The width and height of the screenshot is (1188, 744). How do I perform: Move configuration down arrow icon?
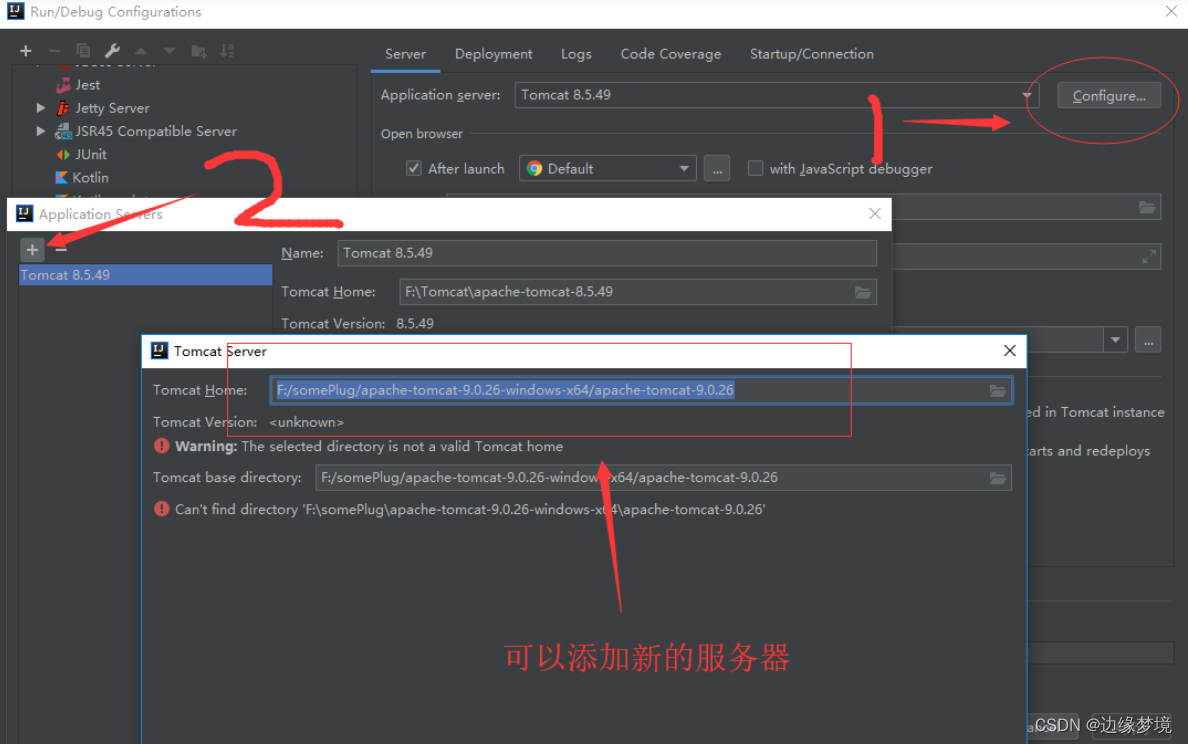coord(170,51)
